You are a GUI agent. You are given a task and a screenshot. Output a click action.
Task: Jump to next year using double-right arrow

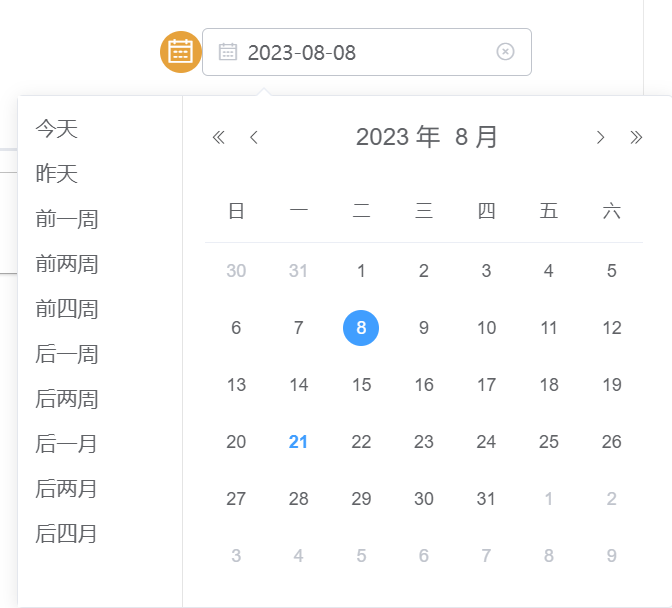(636, 138)
